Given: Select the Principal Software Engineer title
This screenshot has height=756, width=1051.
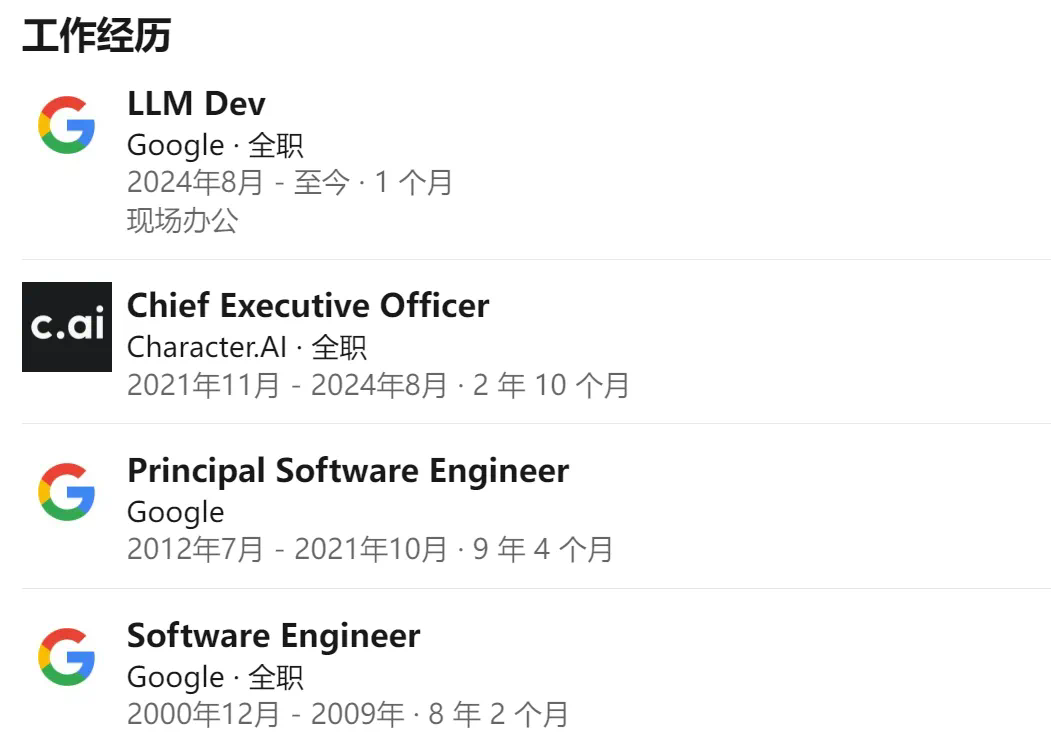Looking at the screenshot, I should pos(347,470).
